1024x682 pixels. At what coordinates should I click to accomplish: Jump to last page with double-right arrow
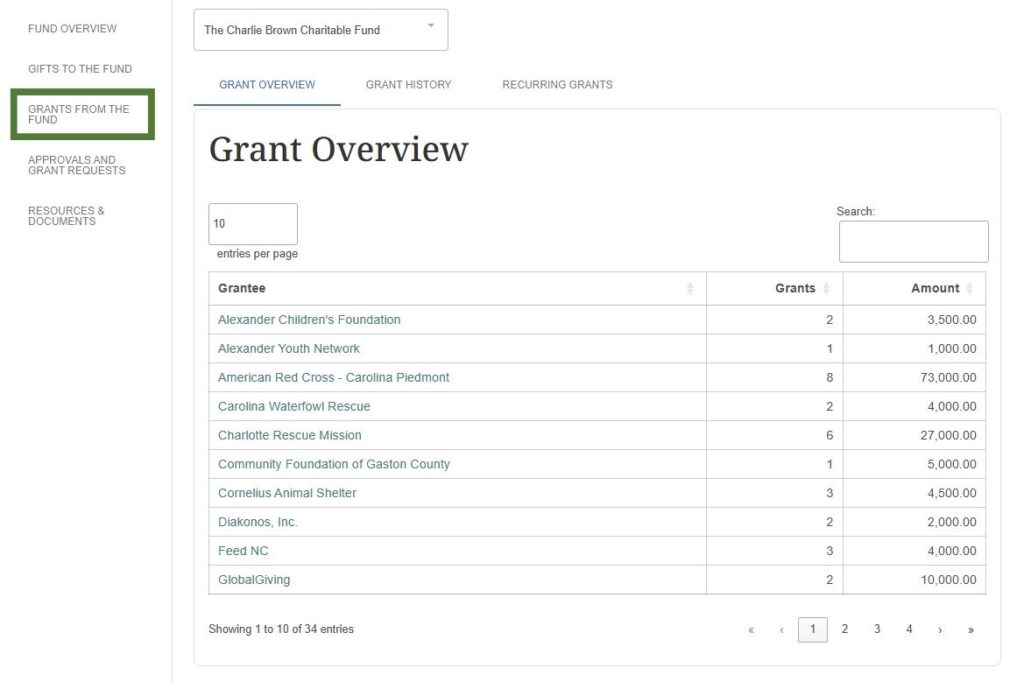pyautogui.click(x=971, y=630)
